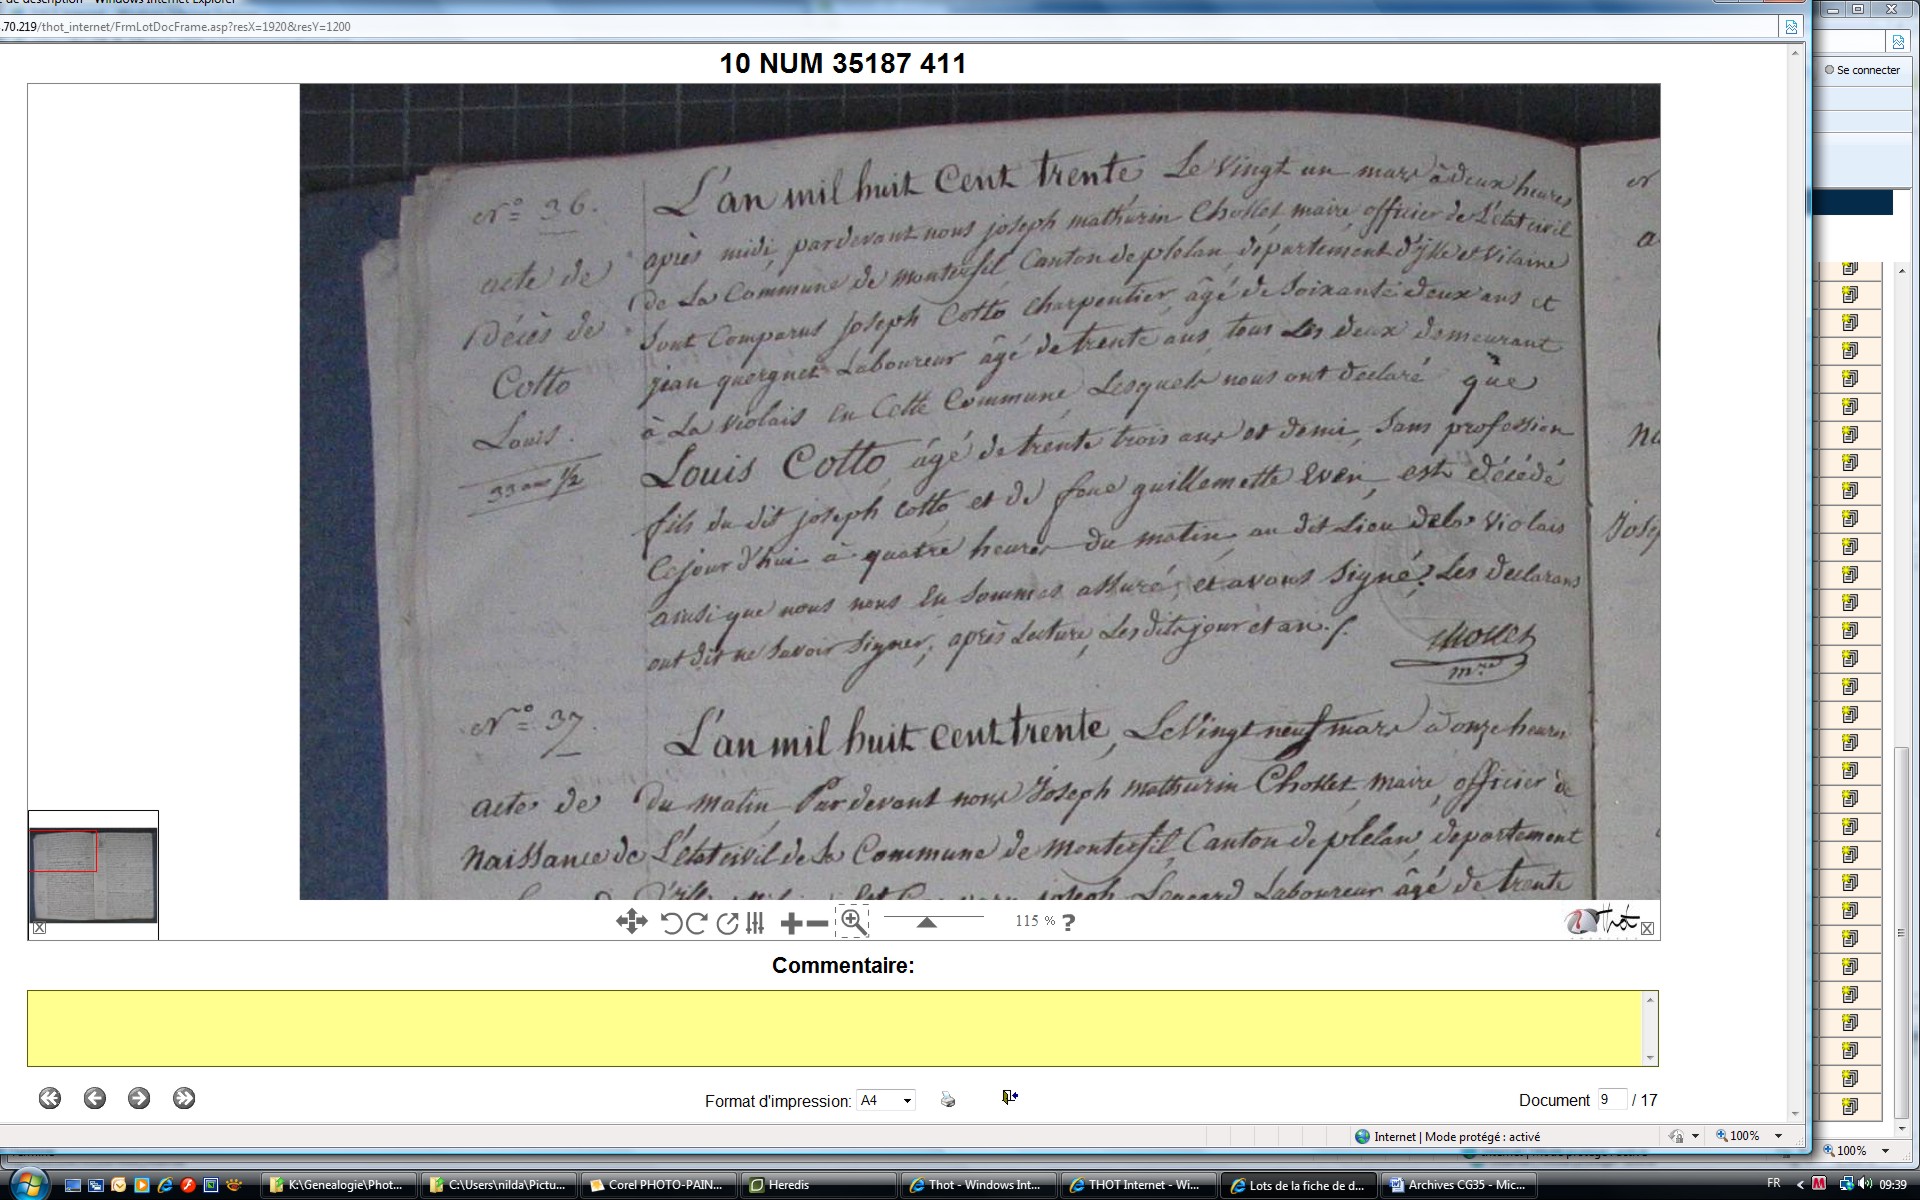Select the move/pan image tool
The width and height of the screenshot is (1920, 1200).
[x=631, y=922]
